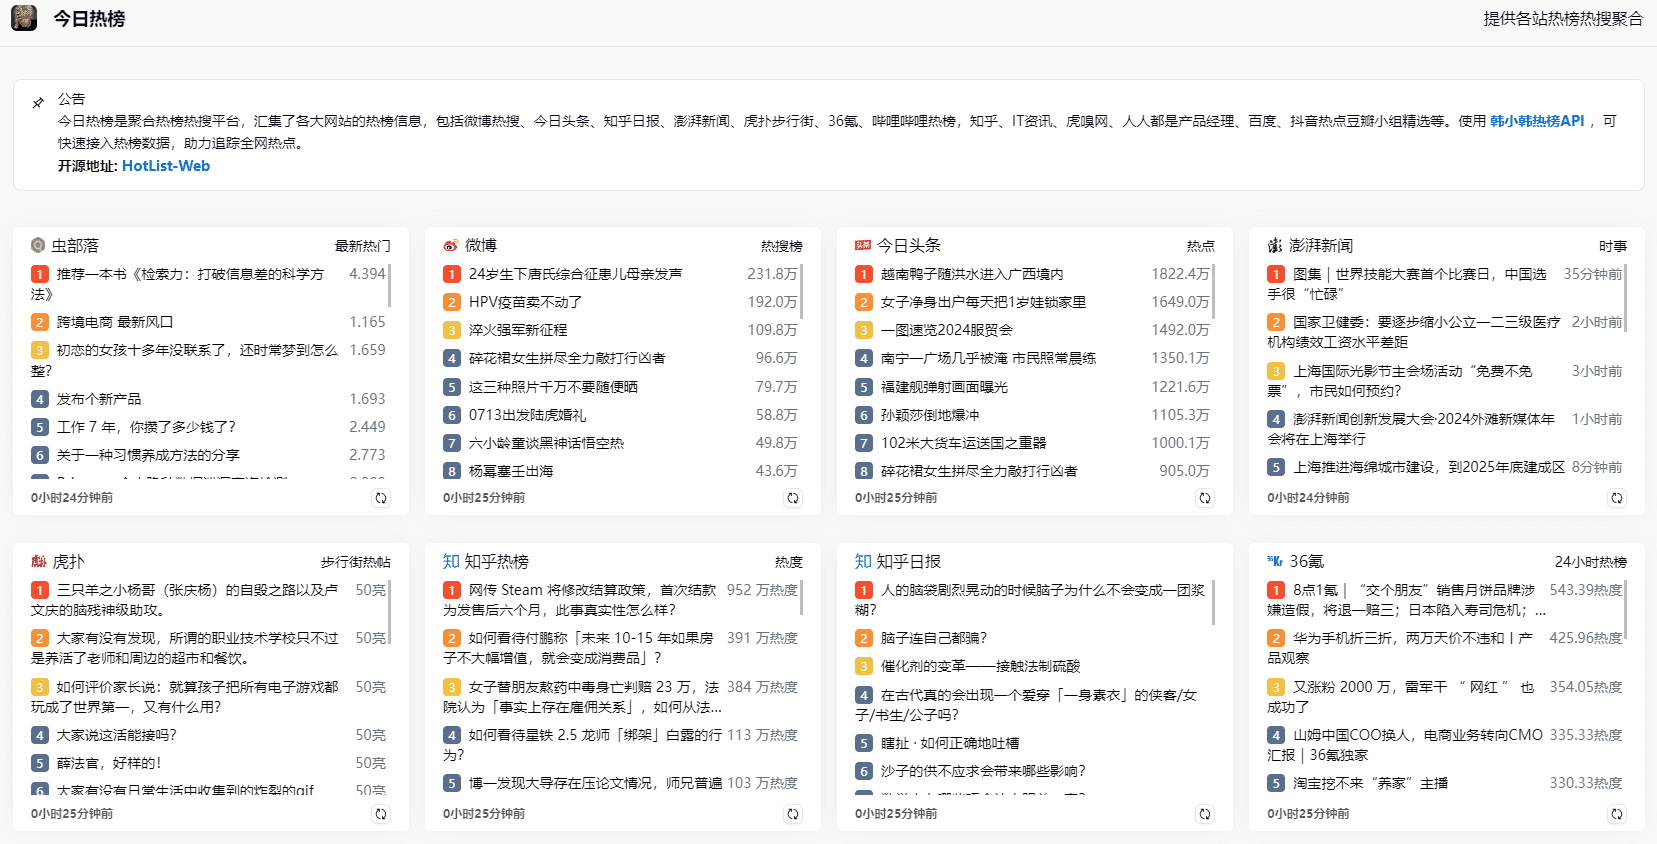Image resolution: width=1657 pixels, height=844 pixels.
Task: Click the 虫部落 site icon
Action: click(38, 245)
